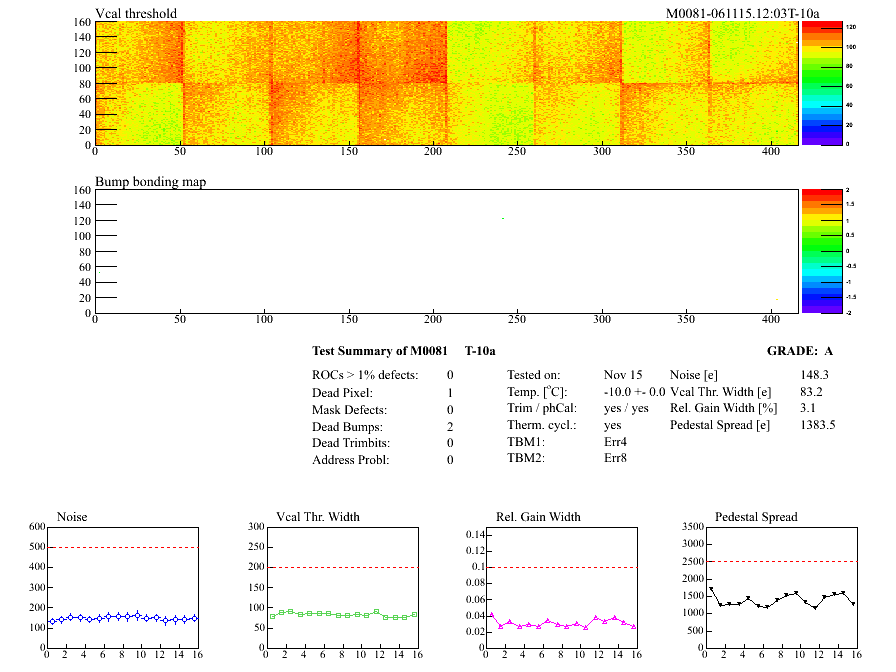Click the 'M0081-061115.12:03T-10a' module label
The image size is (896, 672).
[x=742, y=13]
